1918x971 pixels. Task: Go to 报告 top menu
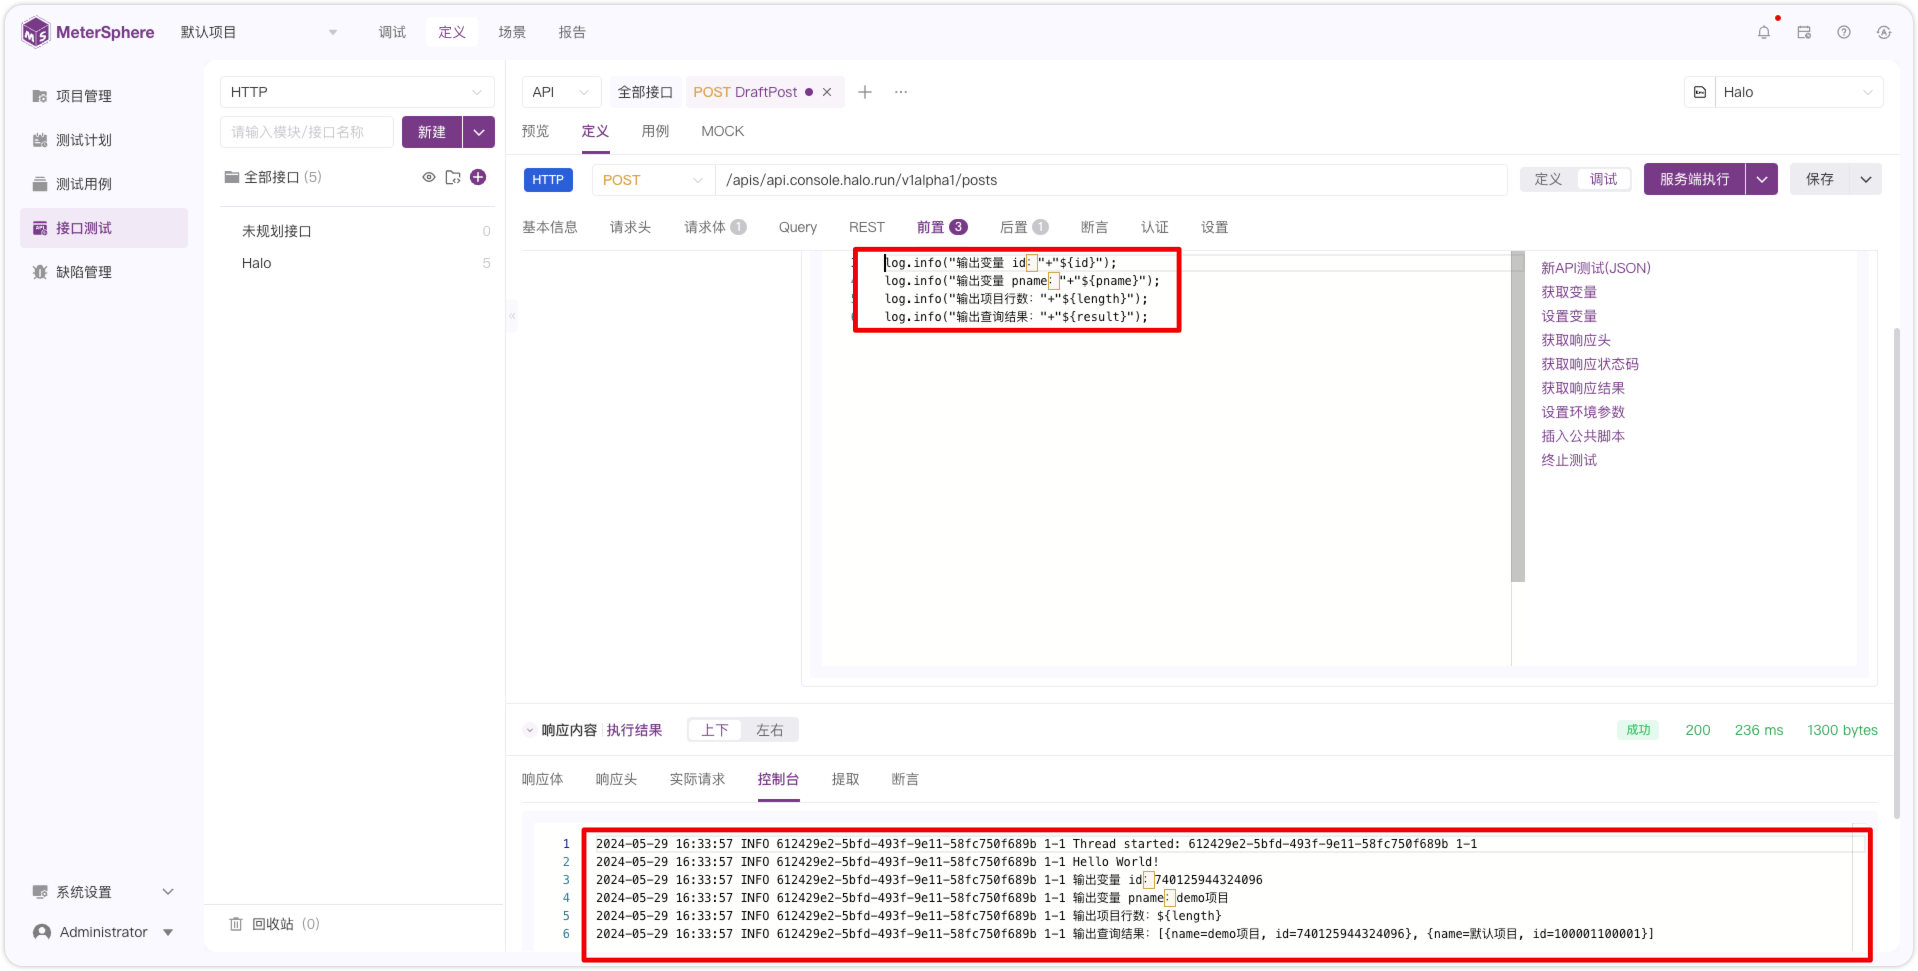tap(572, 32)
